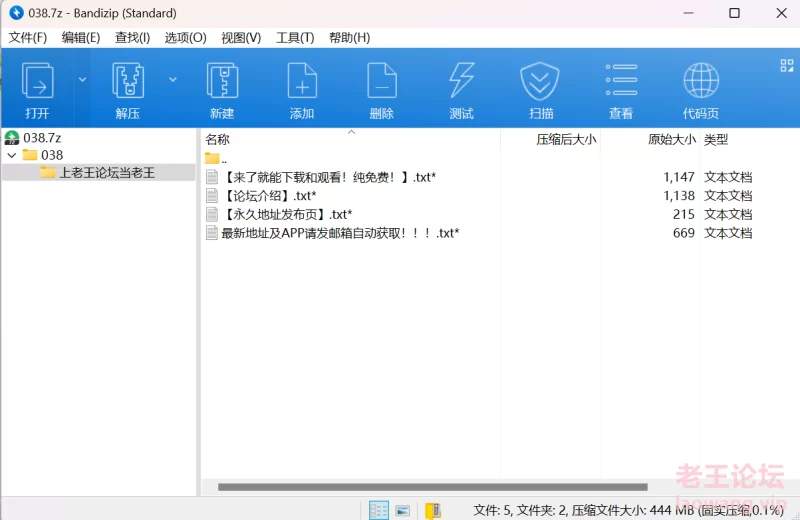Click the document icon of 【永久地址发布页】.txt
The height and width of the screenshot is (520, 800).
click(x=212, y=214)
